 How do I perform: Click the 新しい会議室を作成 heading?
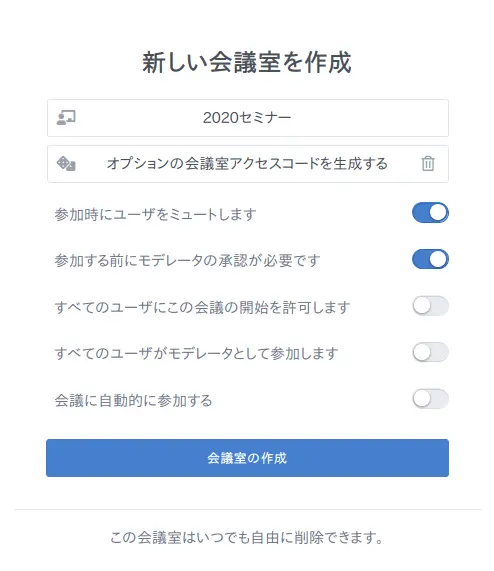coord(247,62)
